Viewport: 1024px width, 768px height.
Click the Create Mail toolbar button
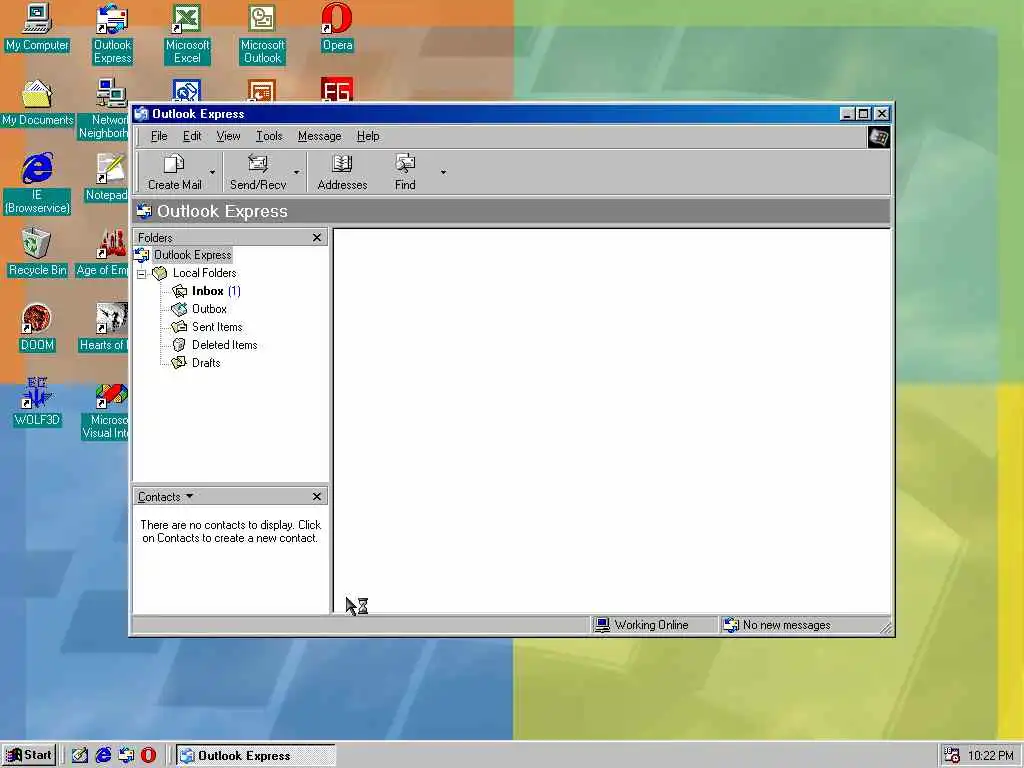pos(174,172)
